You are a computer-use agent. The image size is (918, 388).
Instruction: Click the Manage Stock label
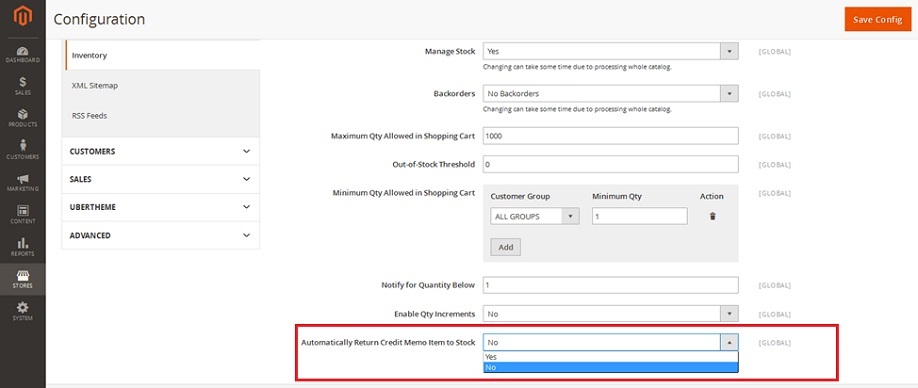(x=450, y=51)
